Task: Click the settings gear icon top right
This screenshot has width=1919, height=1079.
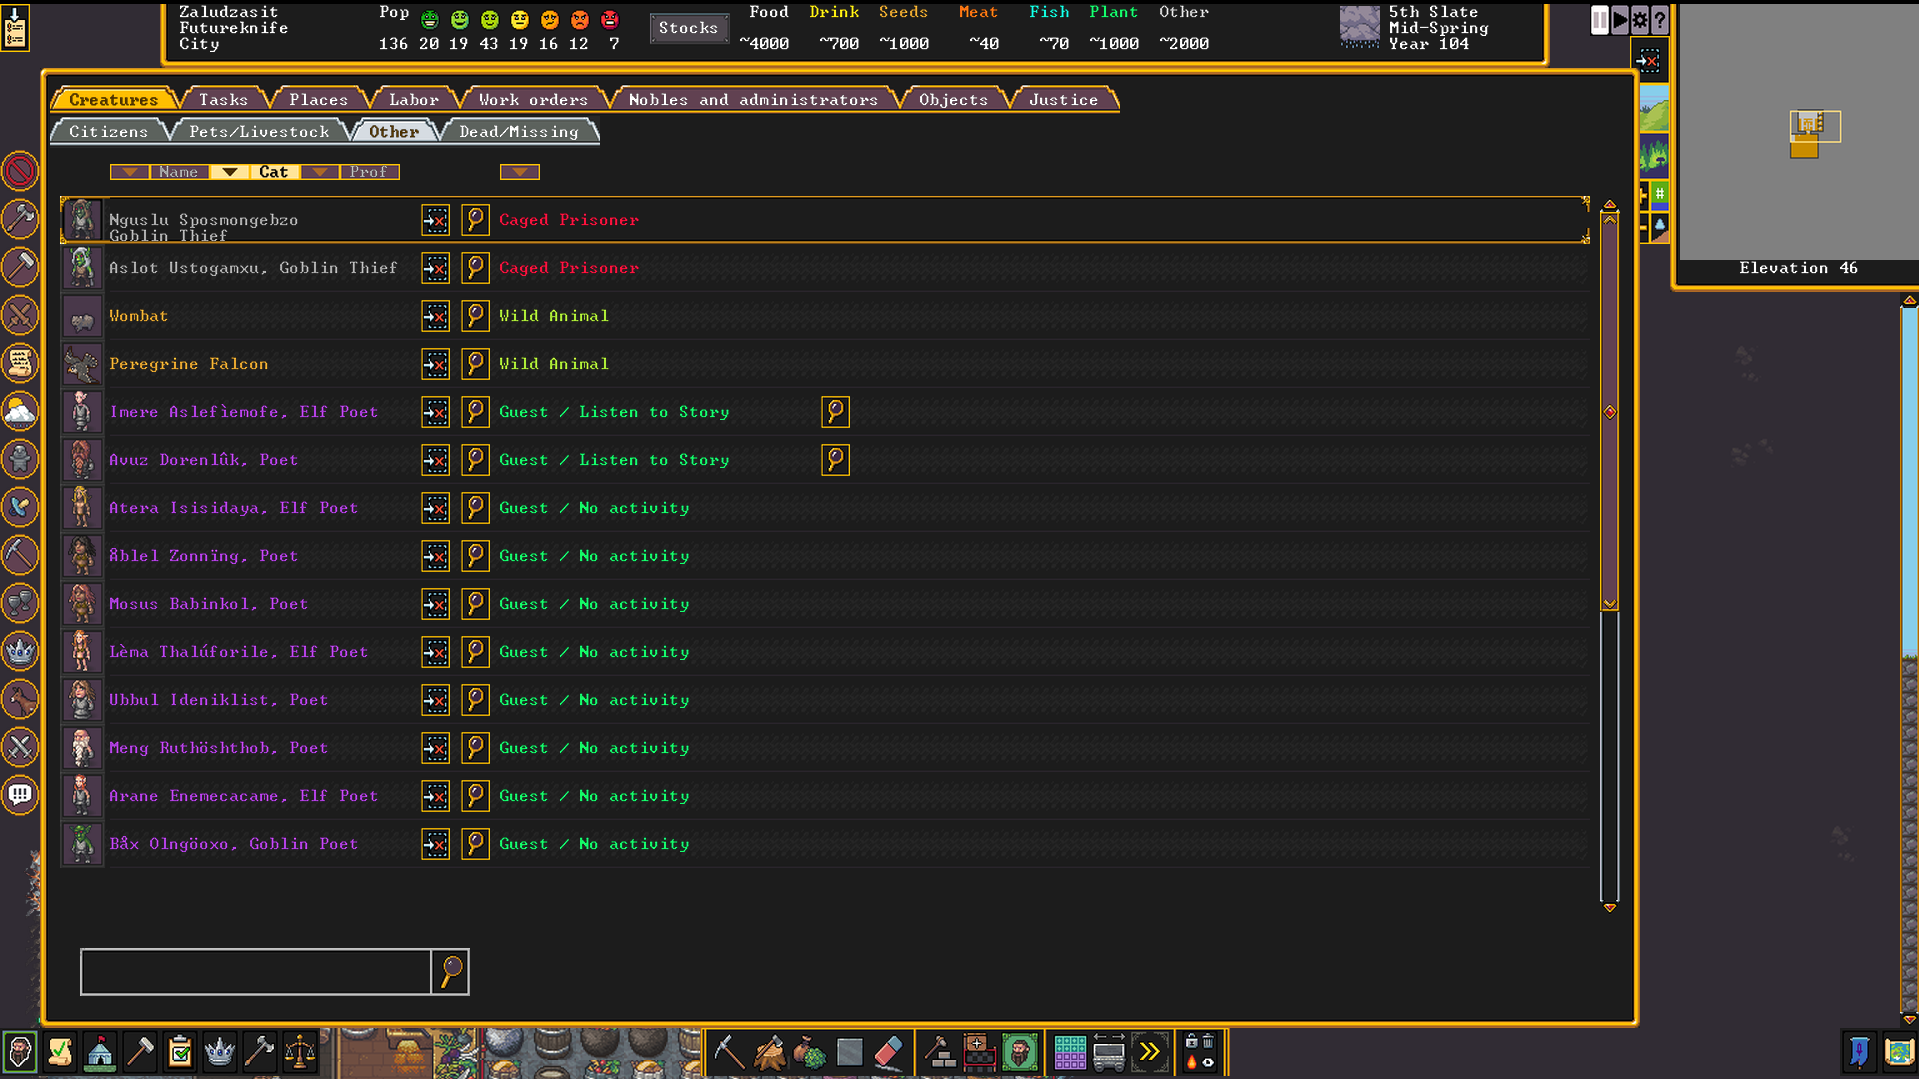Action: [1639, 20]
